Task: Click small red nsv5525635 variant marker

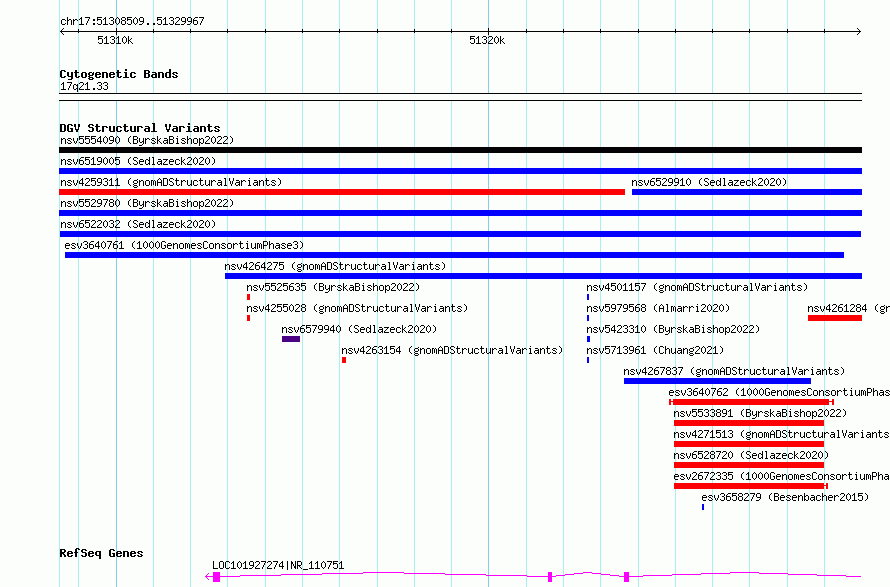Action: point(249,297)
